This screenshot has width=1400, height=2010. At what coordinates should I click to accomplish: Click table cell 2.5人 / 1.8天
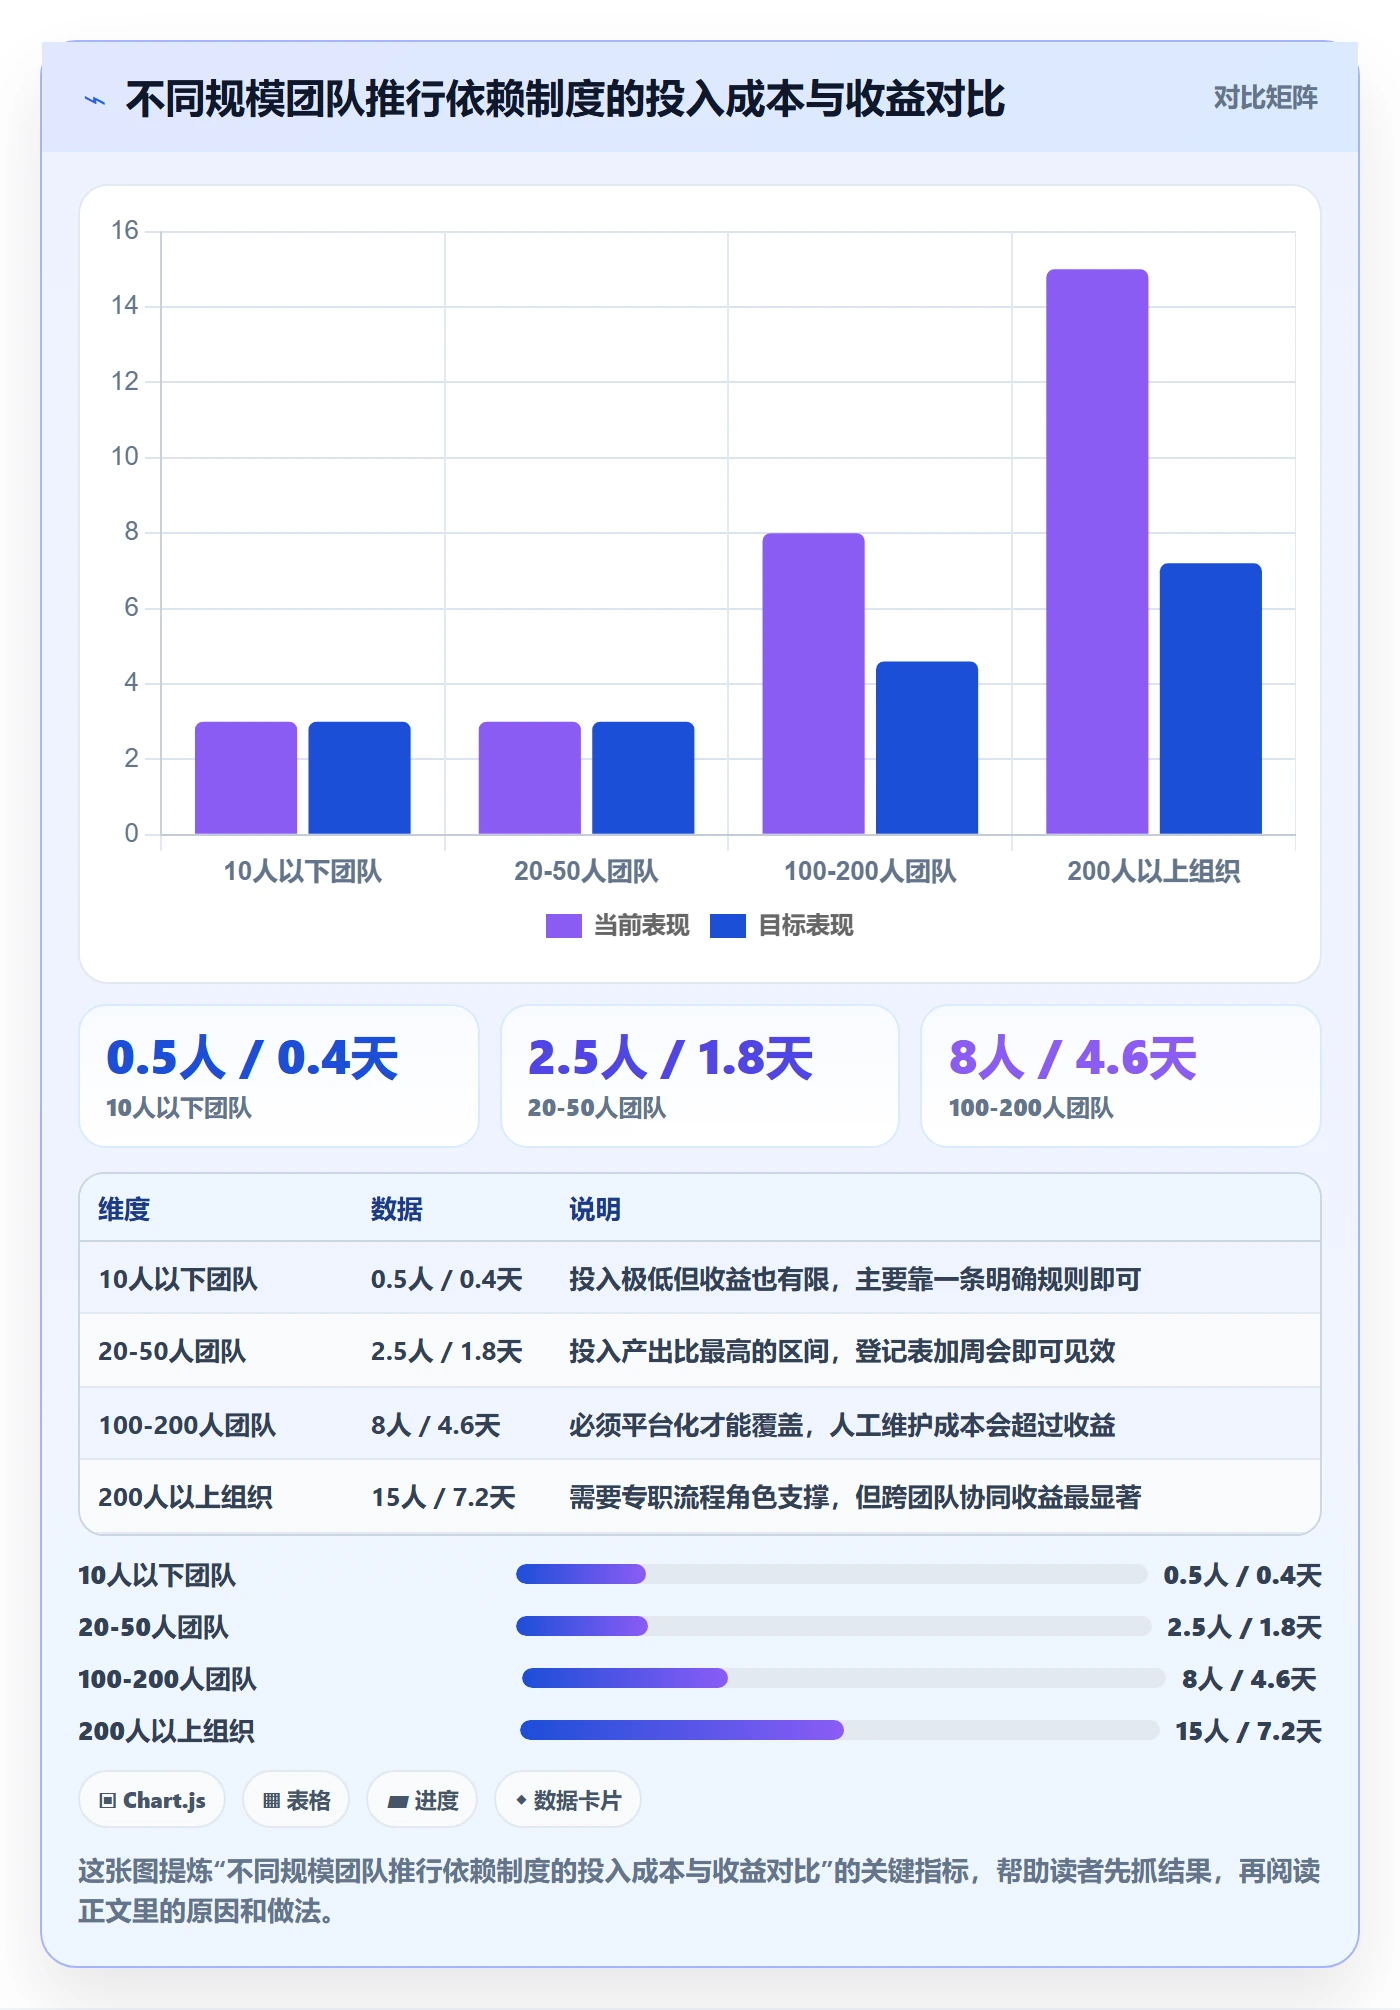click(x=447, y=1351)
